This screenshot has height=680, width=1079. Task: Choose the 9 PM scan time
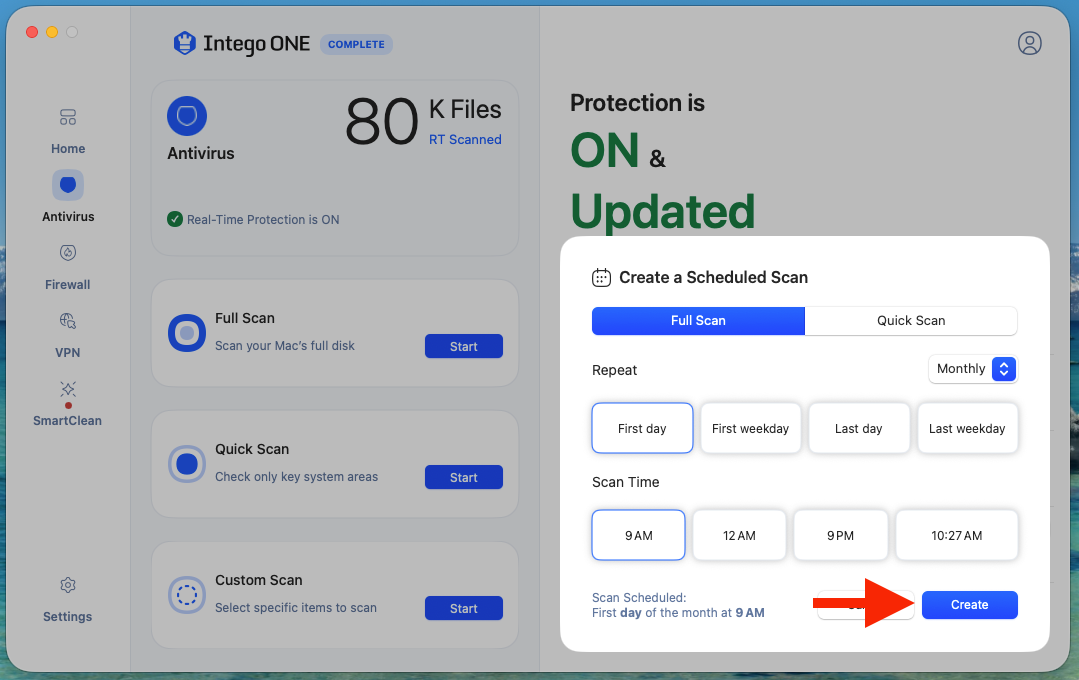(x=840, y=535)
